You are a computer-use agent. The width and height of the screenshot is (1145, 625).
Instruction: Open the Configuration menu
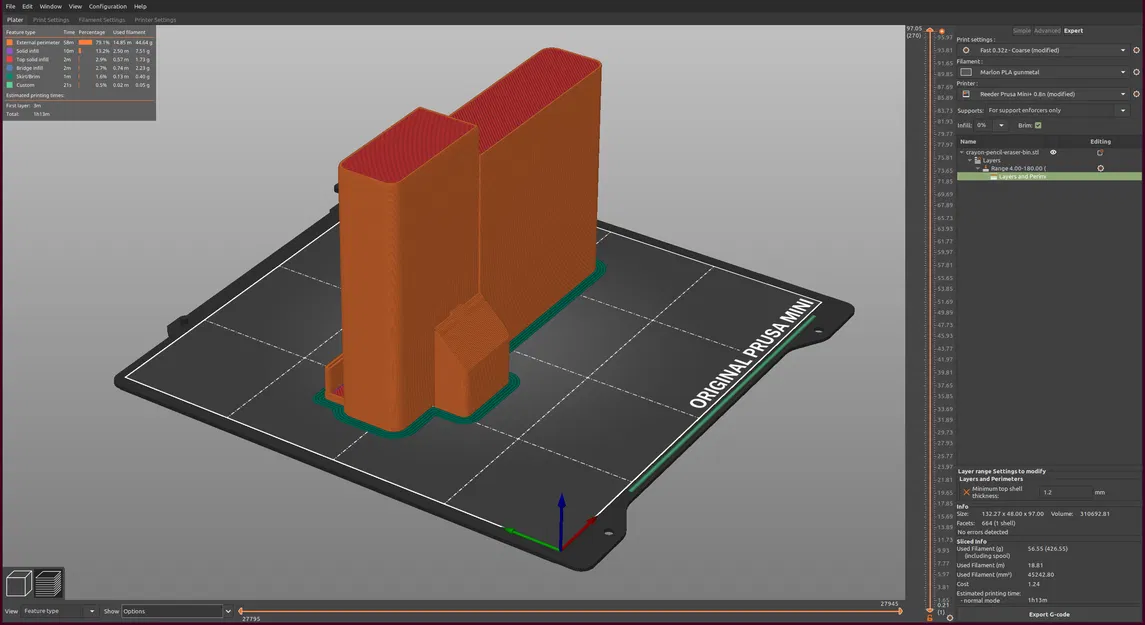[107, 7]
